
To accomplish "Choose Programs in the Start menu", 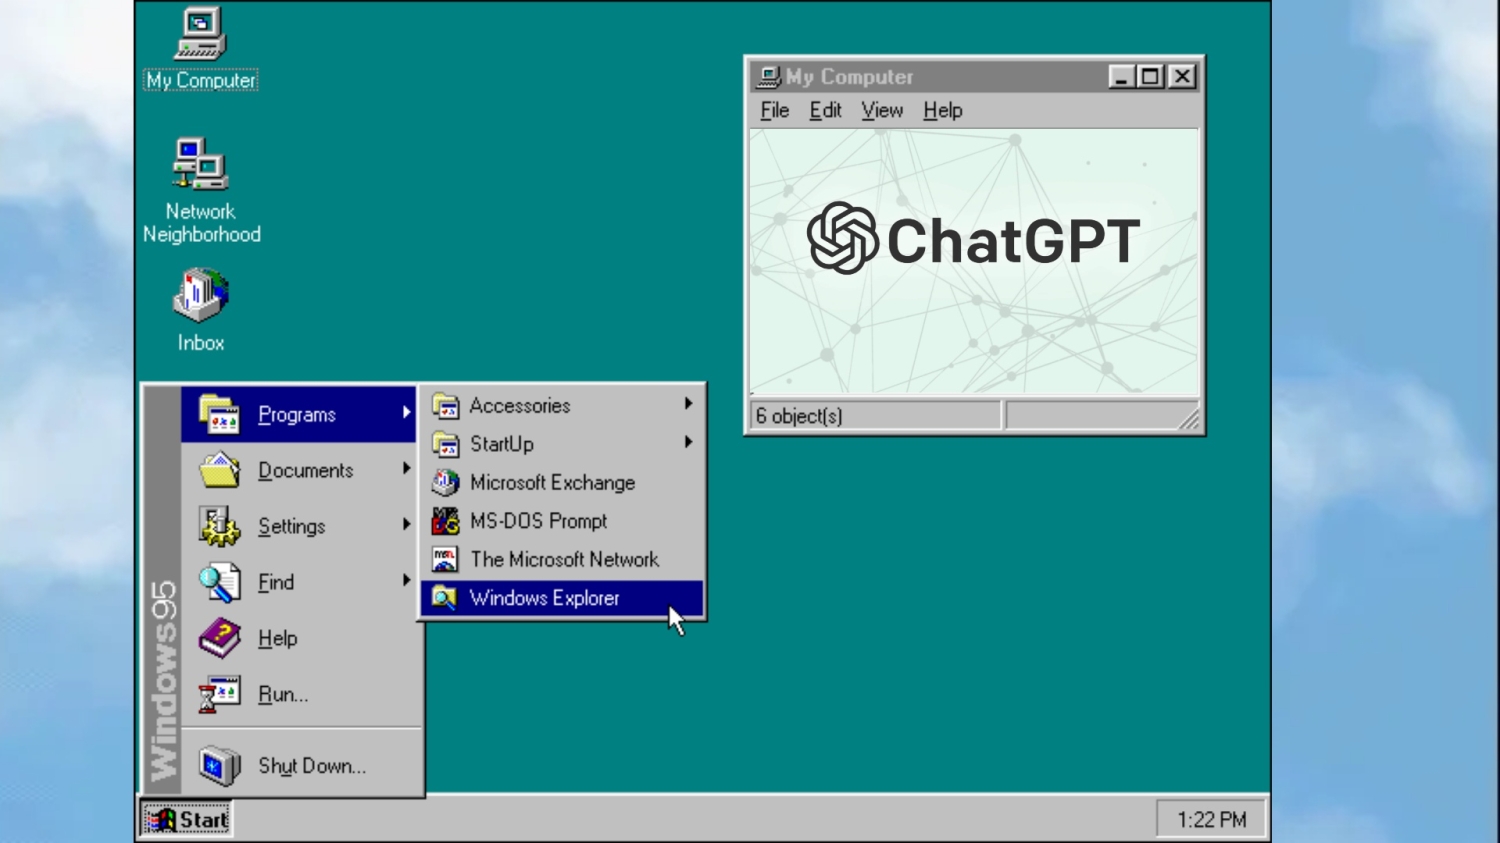I will [x=298, y=414].
